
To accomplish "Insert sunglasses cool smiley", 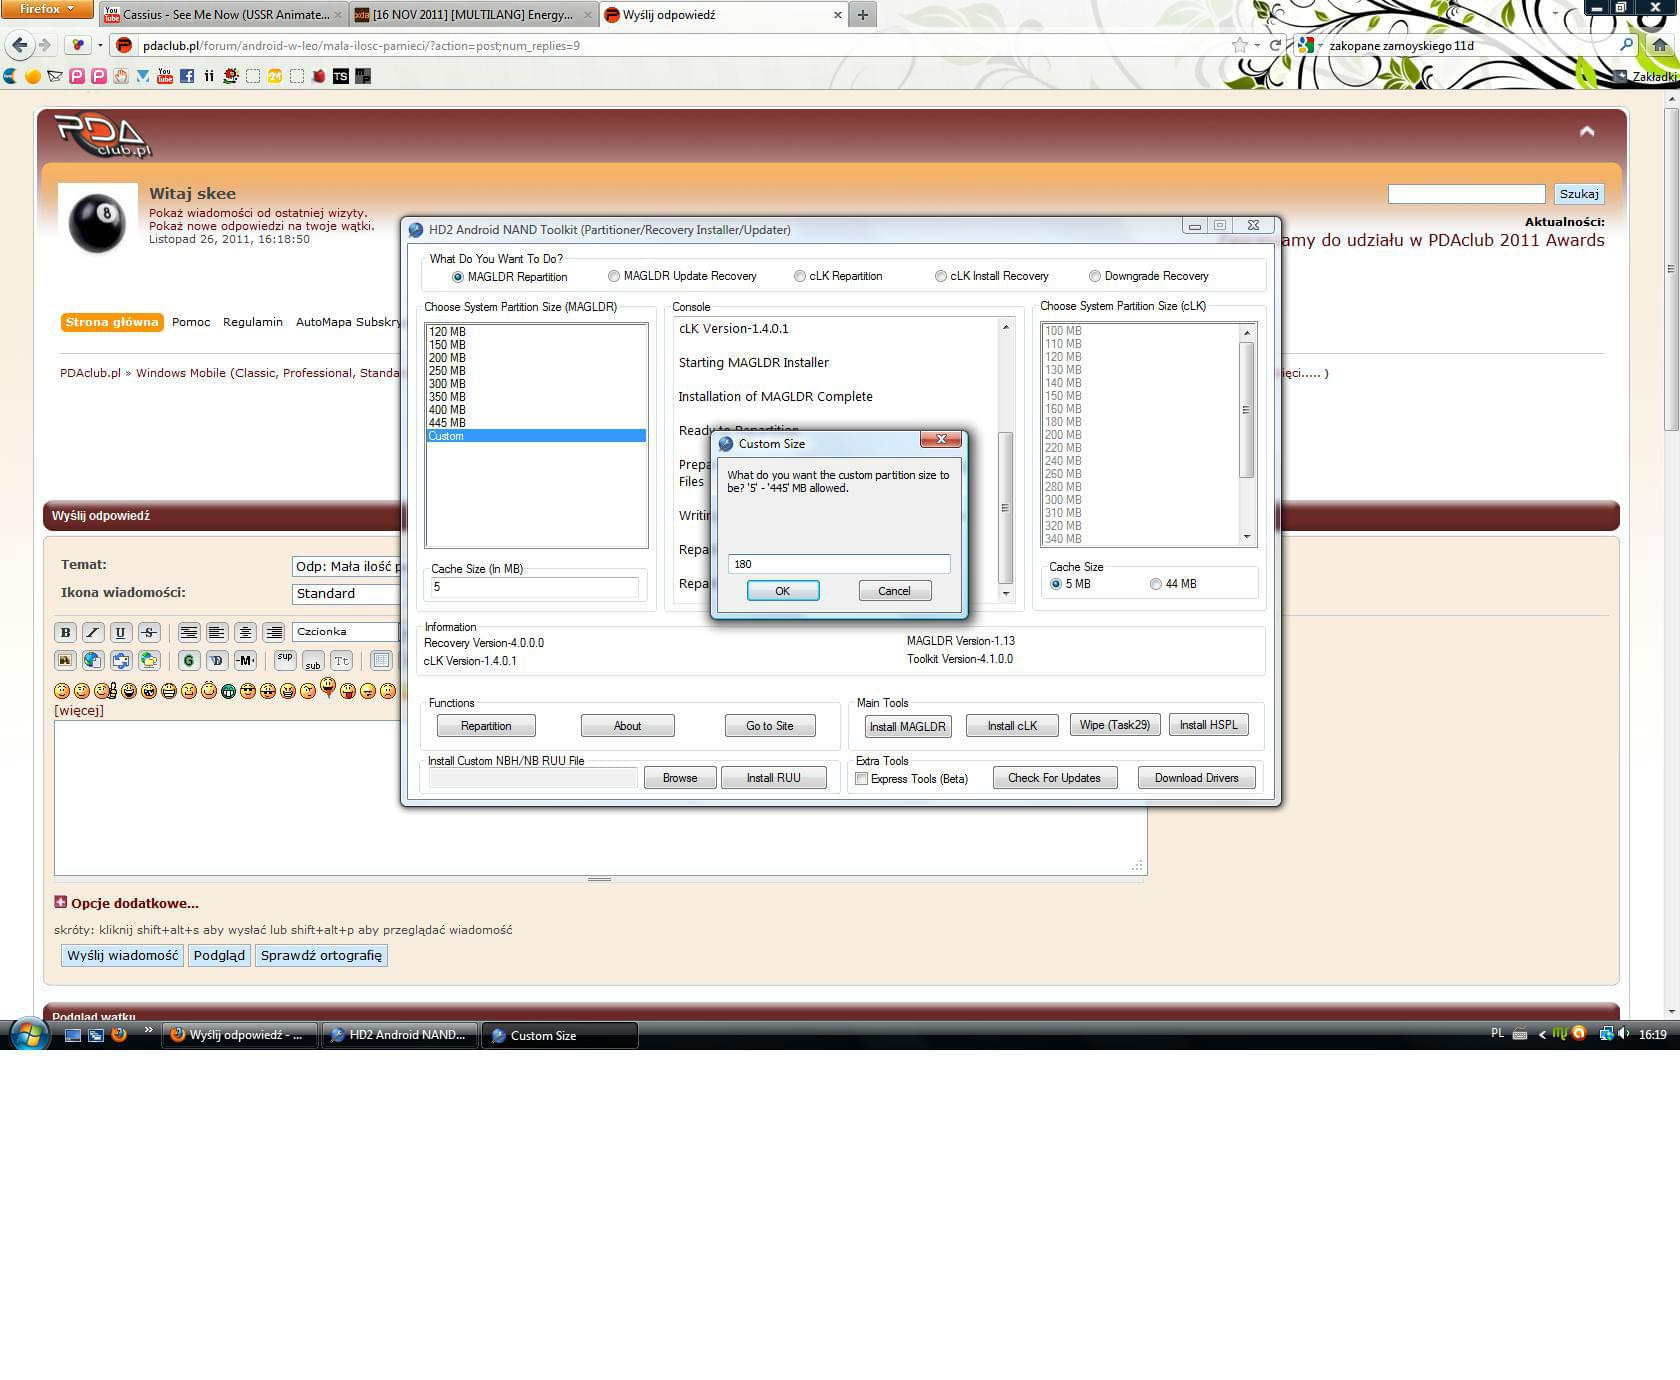I will point(248,691).
